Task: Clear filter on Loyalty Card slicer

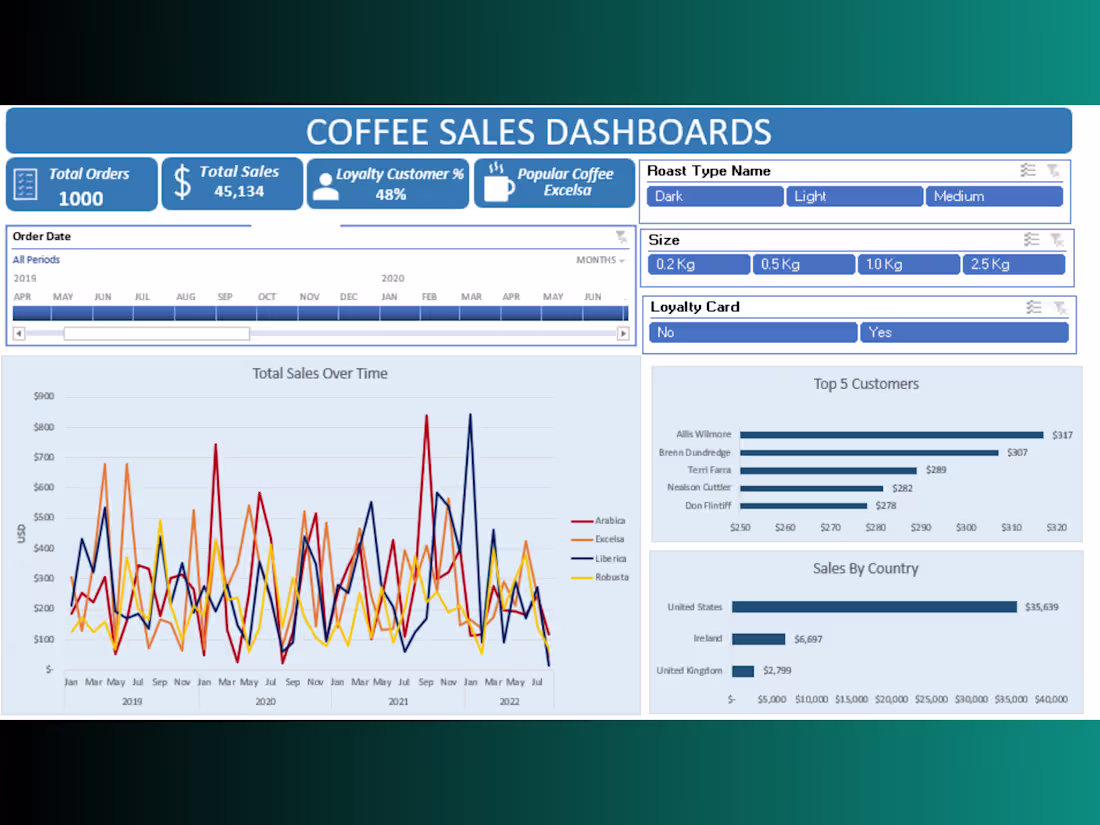Action: tap(1059, 307)
